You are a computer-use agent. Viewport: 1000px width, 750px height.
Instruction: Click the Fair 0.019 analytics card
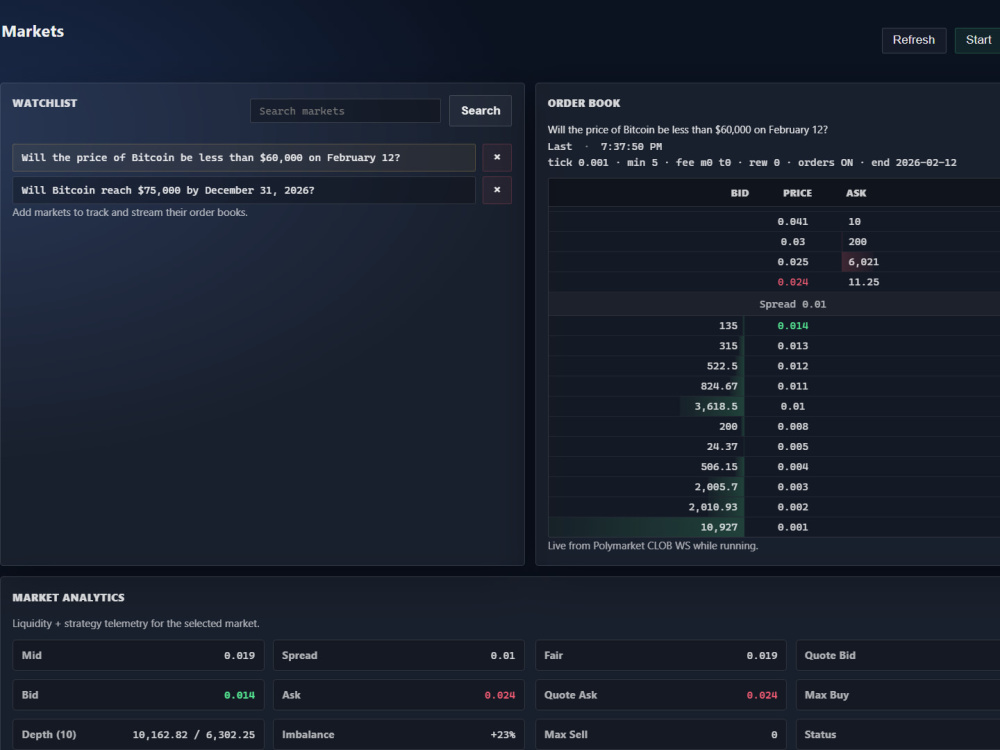point(661,656)
